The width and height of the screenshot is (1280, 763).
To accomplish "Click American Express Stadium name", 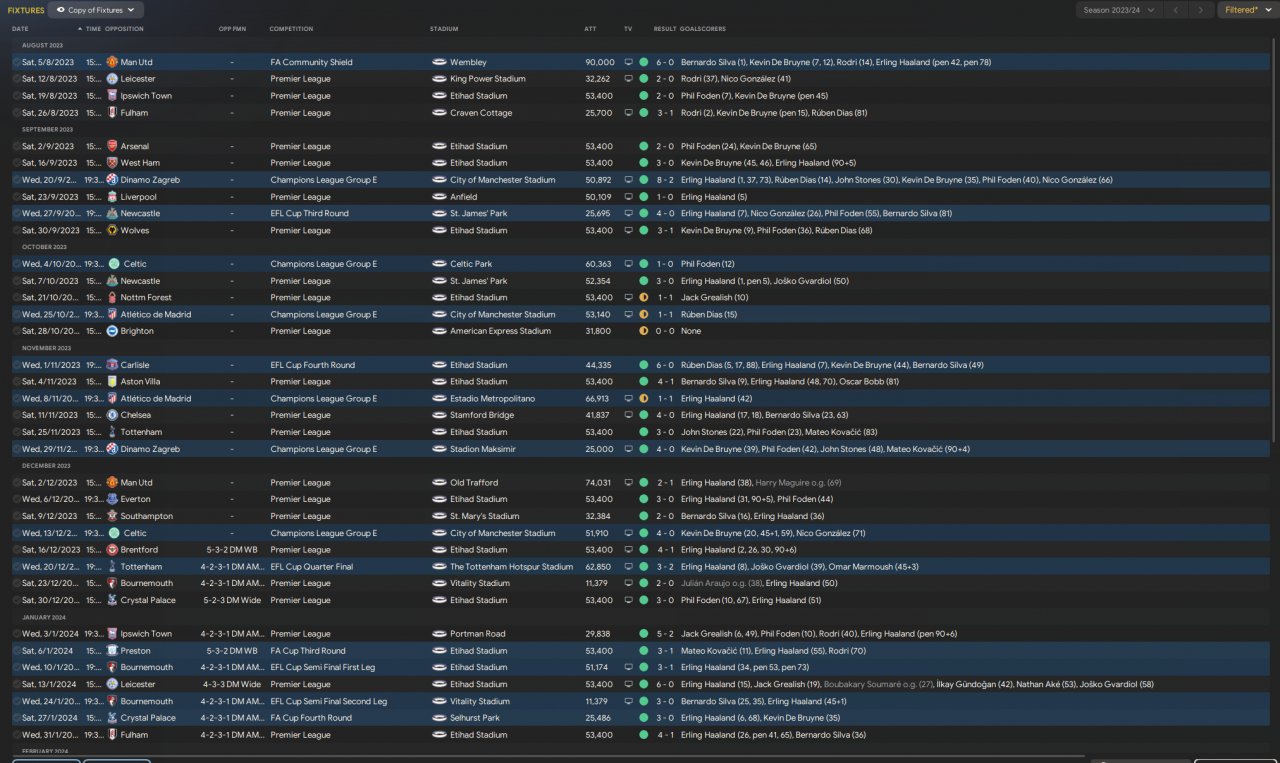I will click(500, 331).
